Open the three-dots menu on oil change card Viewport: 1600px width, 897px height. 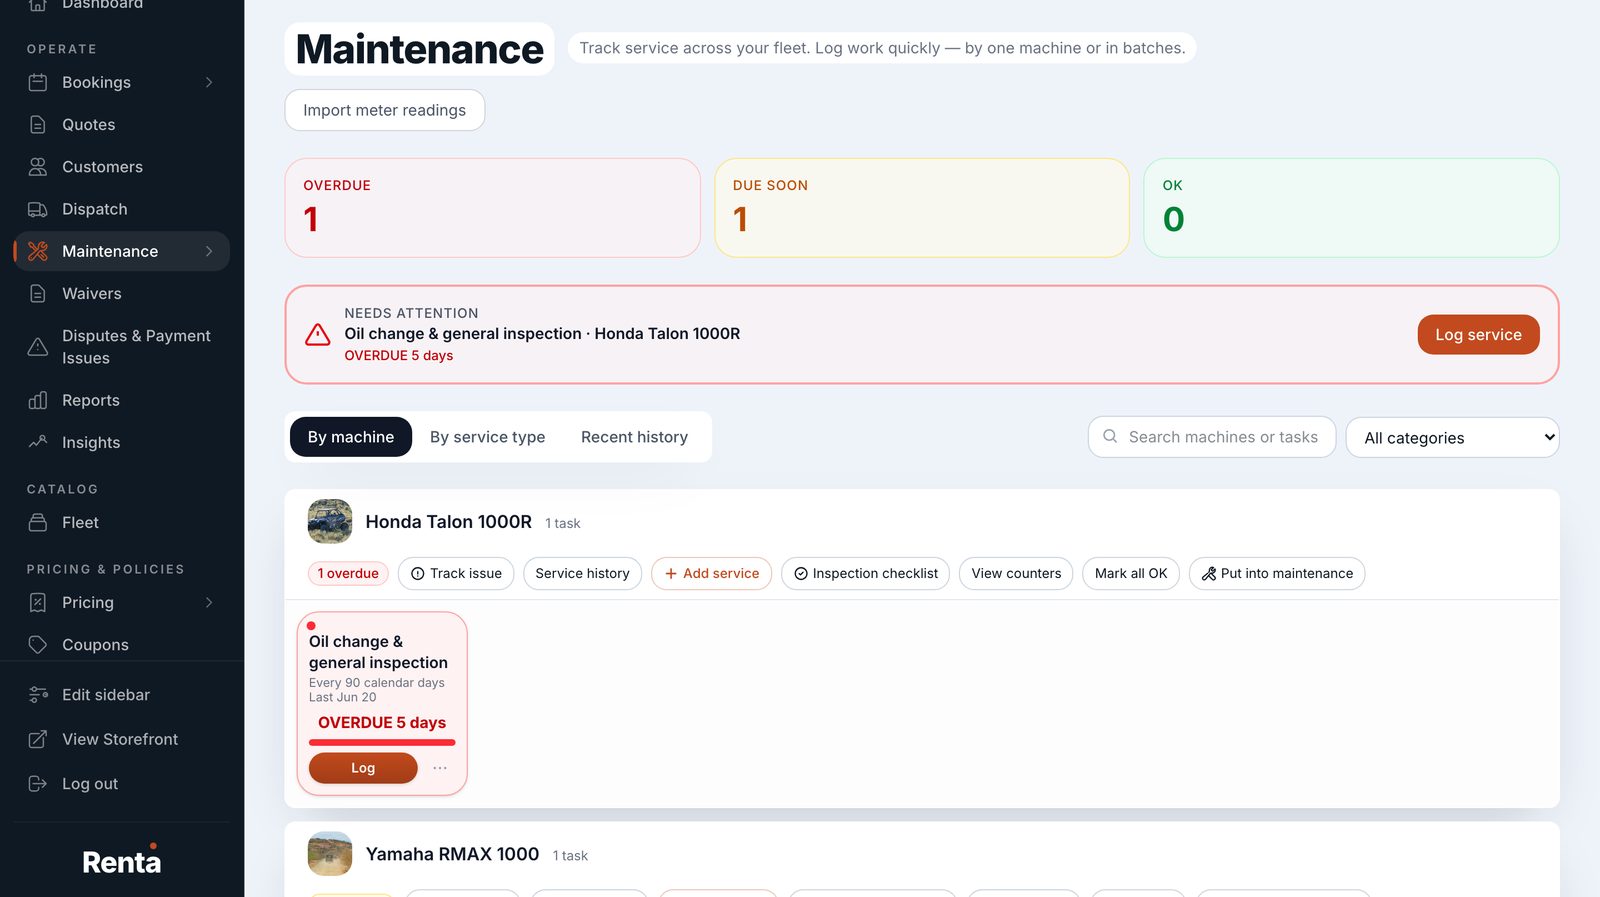pyautogui.click(x=440, y=768)
